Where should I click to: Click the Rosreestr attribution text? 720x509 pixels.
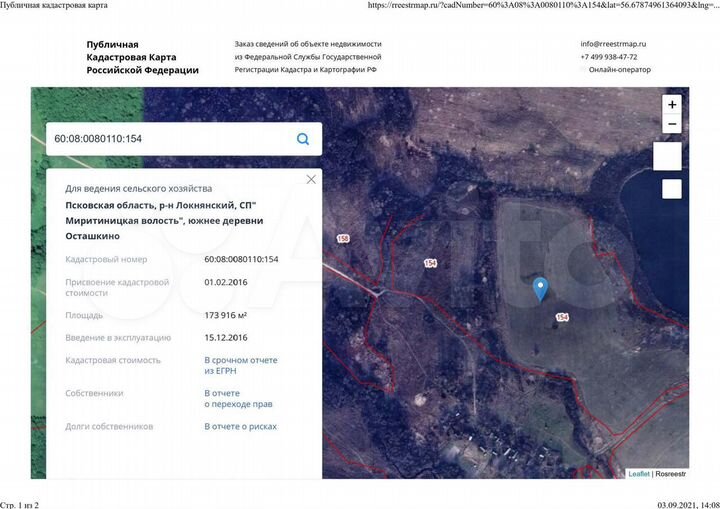[670, 474]
